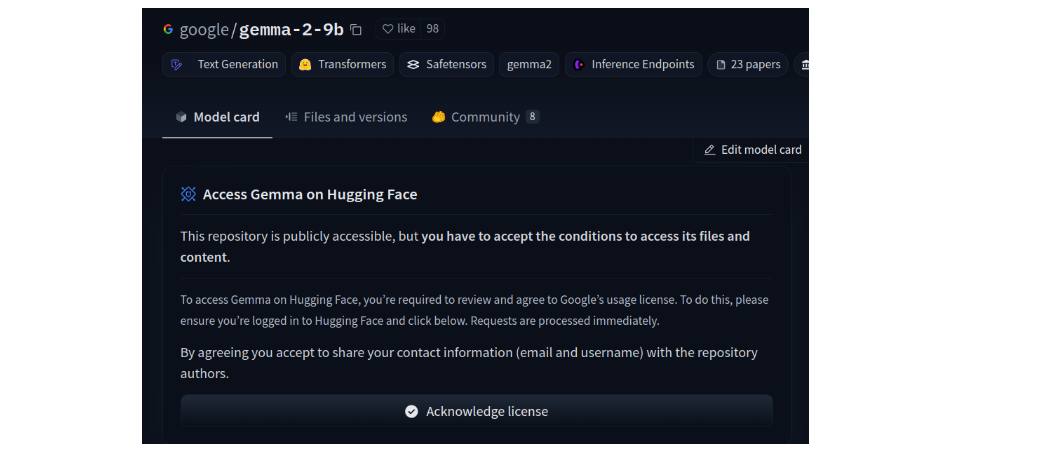This screenshot has width=1050, height=454.
Task: Switch to Files and versions tab
Action: 346,117
